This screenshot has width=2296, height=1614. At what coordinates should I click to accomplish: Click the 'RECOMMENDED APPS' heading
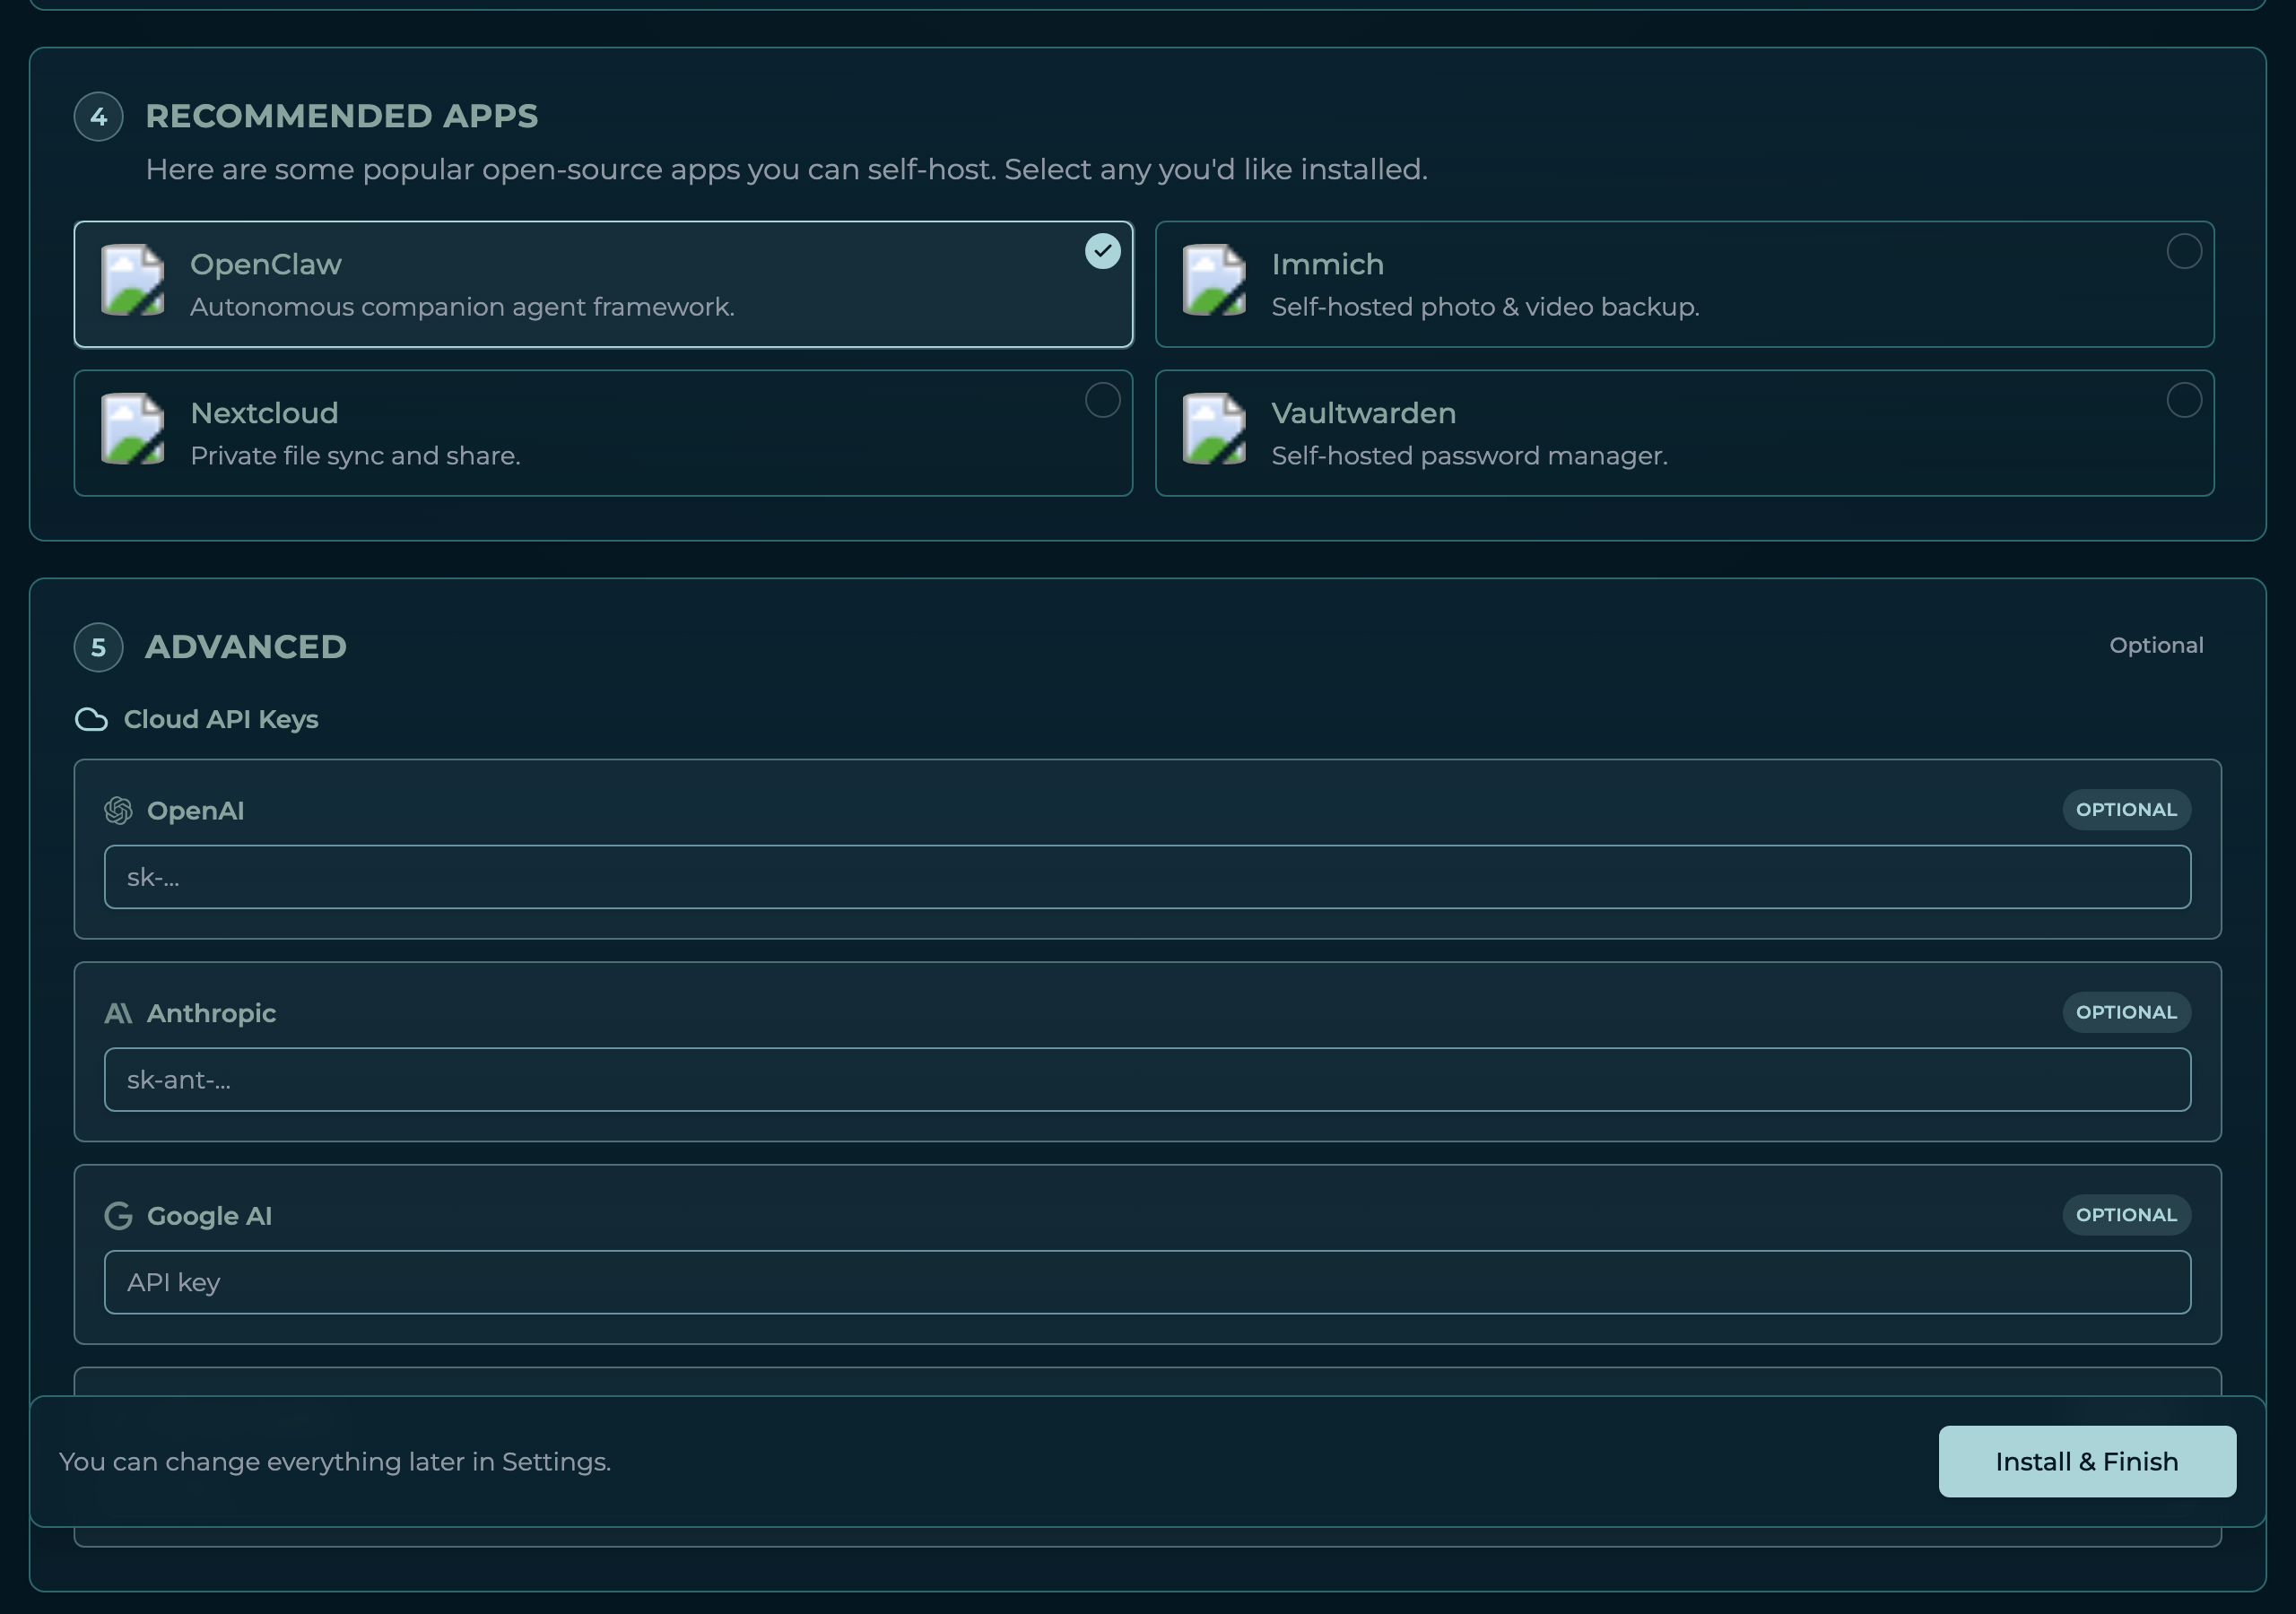[342, 116]
